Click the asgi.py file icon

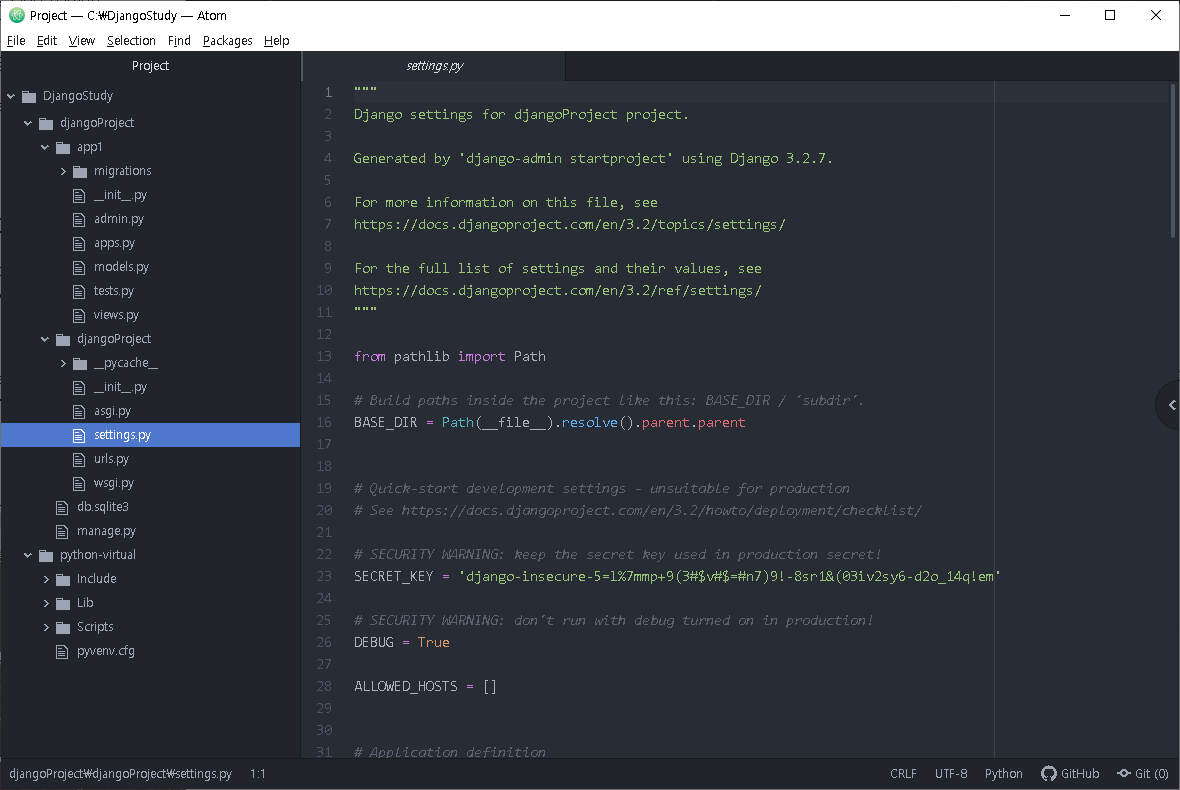[x=79, y=412]
